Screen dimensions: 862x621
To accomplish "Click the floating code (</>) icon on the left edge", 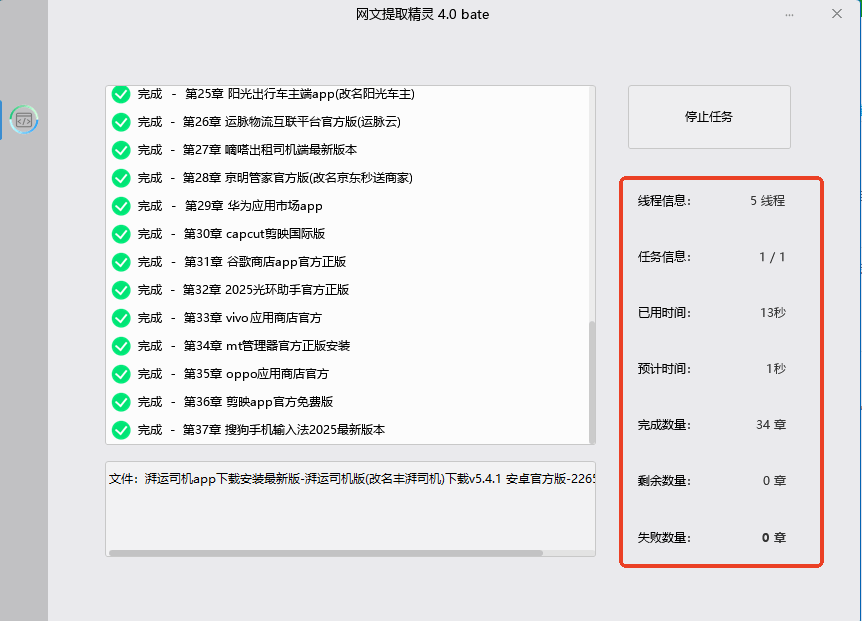I will coord(24,119).
